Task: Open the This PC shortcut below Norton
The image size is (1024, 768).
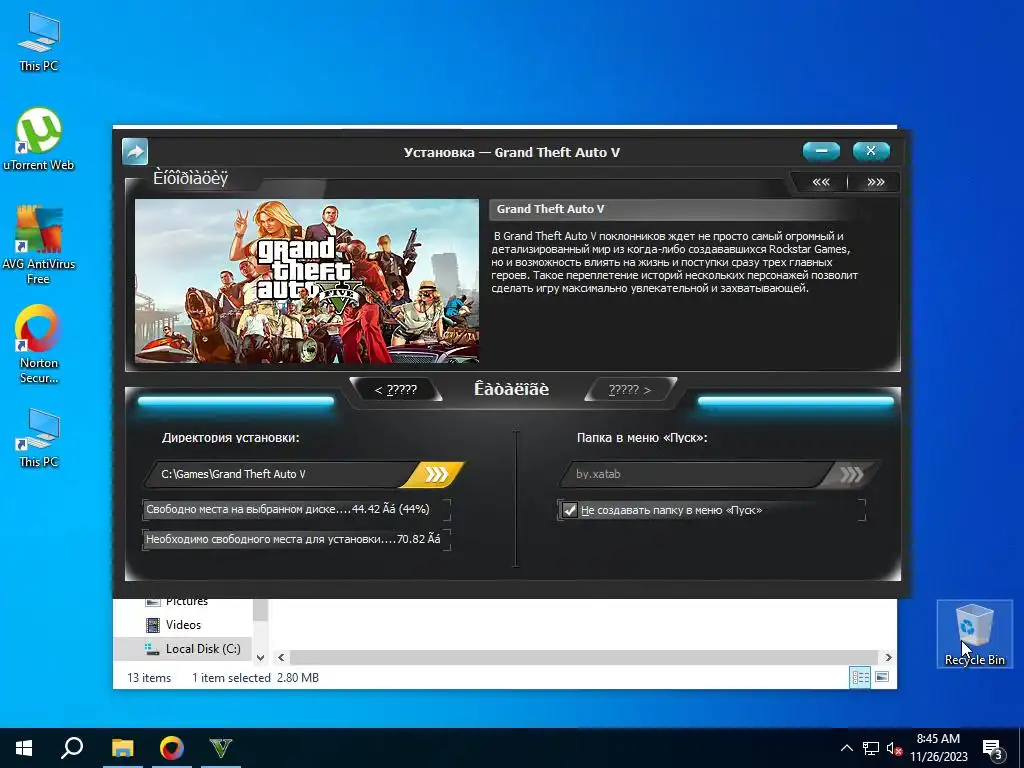Action: (39, 438)
